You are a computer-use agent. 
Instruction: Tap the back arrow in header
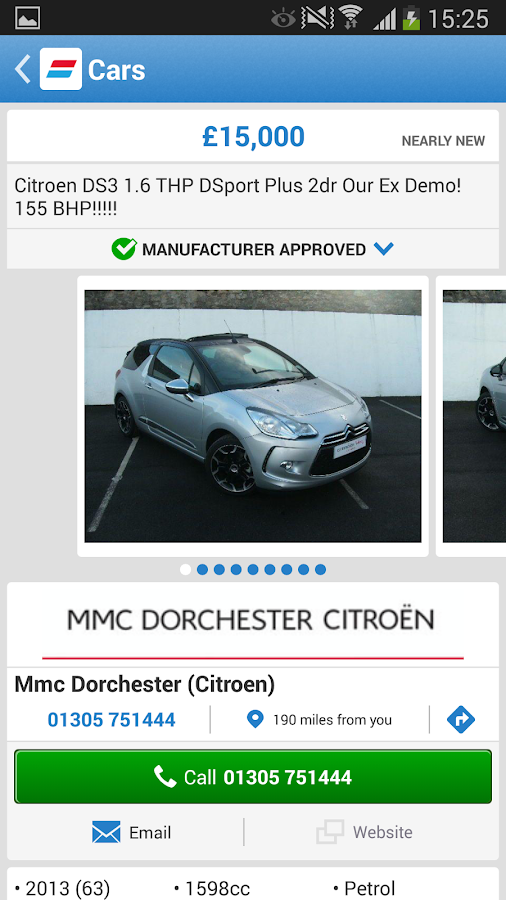coord(22,69)
